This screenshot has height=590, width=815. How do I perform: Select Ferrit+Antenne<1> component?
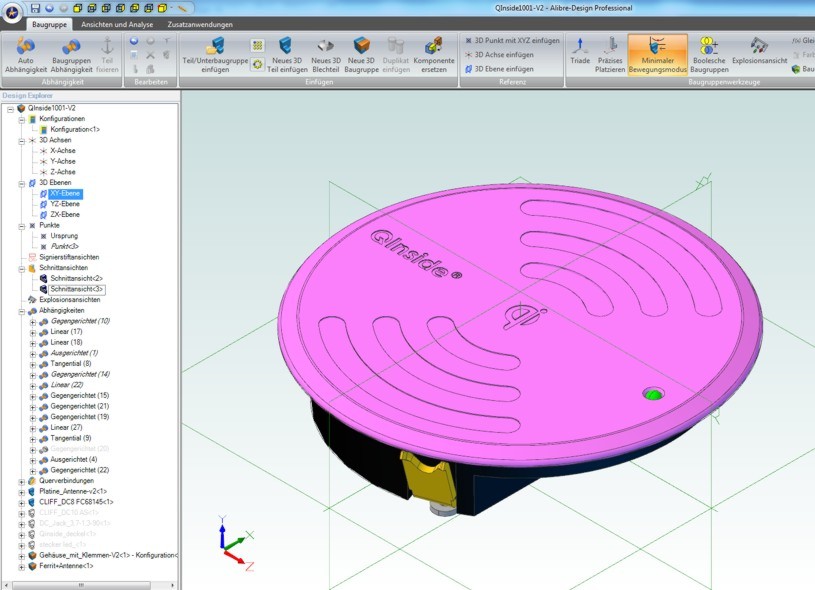pos(66,566)
